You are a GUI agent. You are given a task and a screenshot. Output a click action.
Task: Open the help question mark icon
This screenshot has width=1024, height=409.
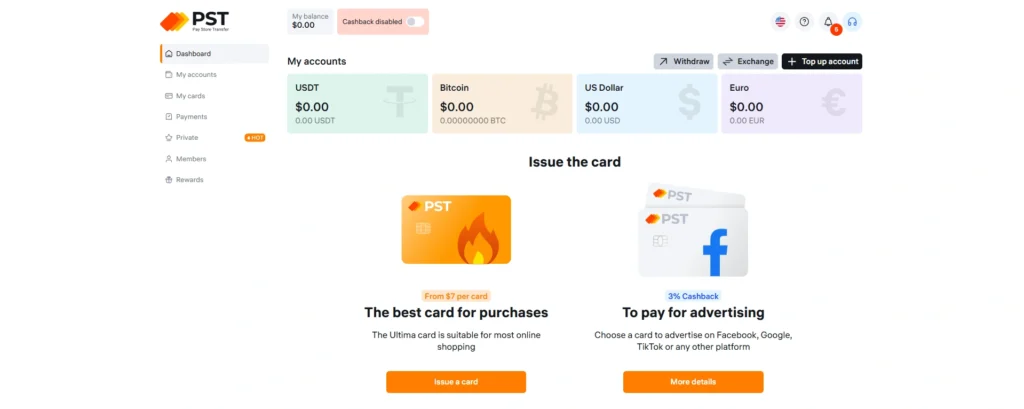pyautogui.click(x=804, y=21)
